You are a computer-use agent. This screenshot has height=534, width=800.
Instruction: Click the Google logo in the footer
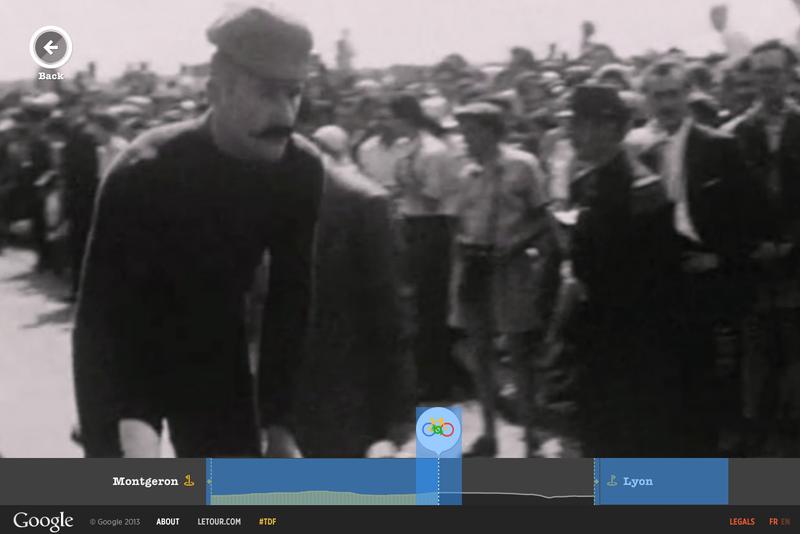tap(43, 521)
